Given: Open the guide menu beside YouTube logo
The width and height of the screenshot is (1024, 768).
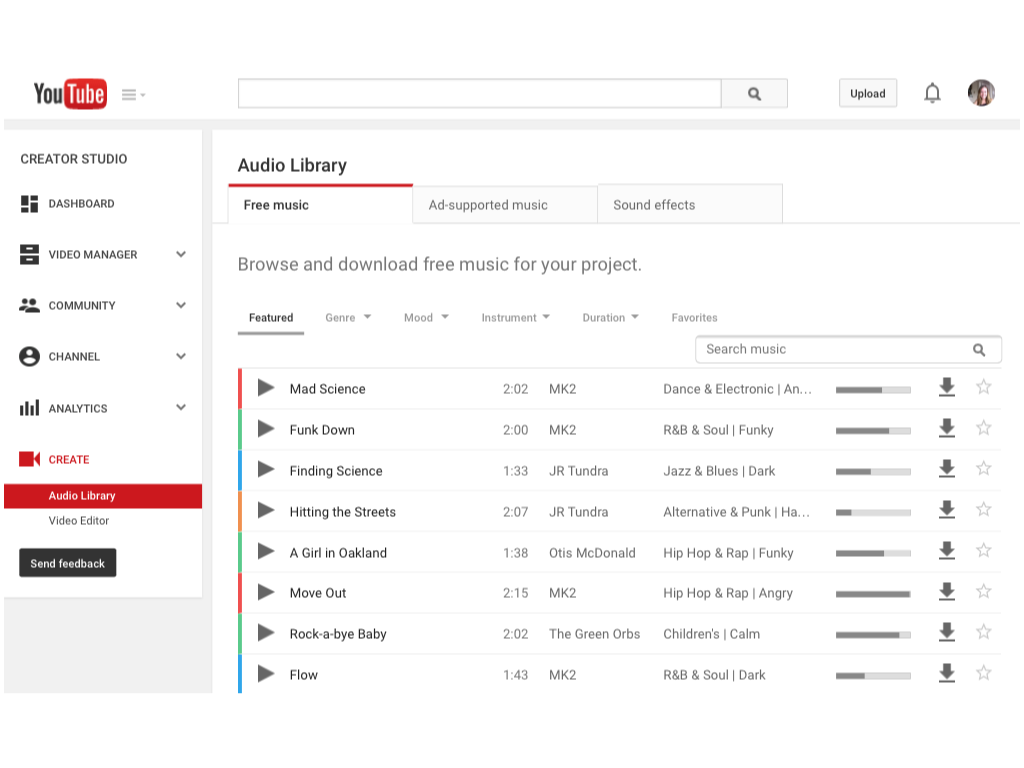Looking at the screenshot, I should click(133, 95).
